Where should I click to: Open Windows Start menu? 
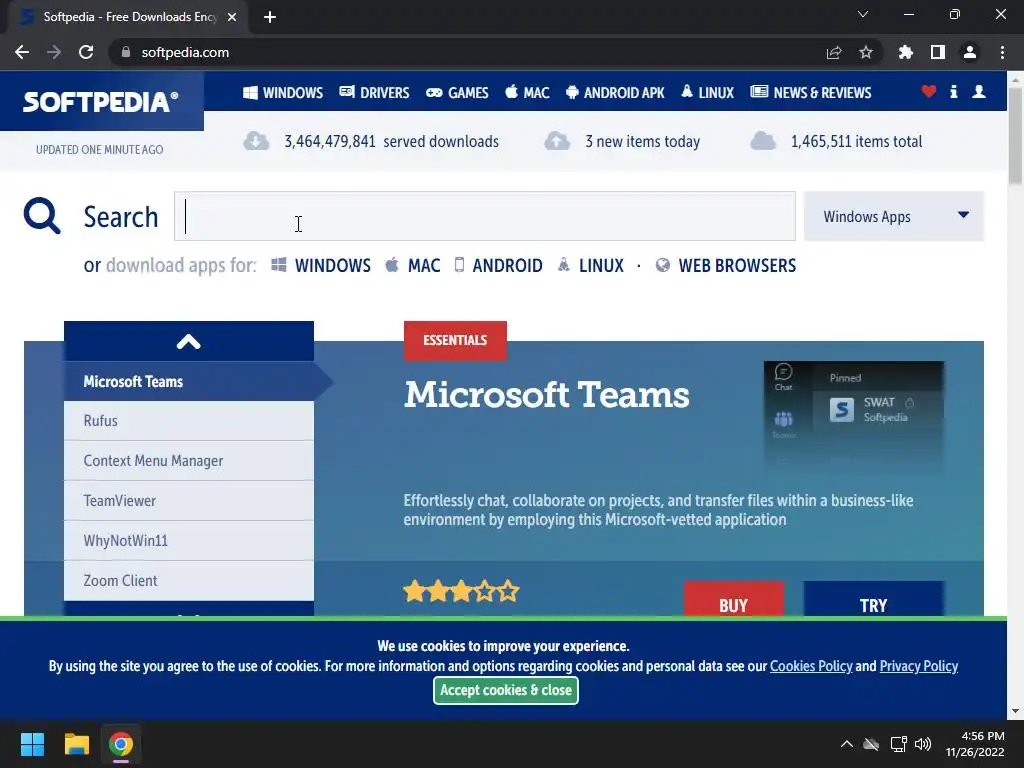[x=32, y=744]
